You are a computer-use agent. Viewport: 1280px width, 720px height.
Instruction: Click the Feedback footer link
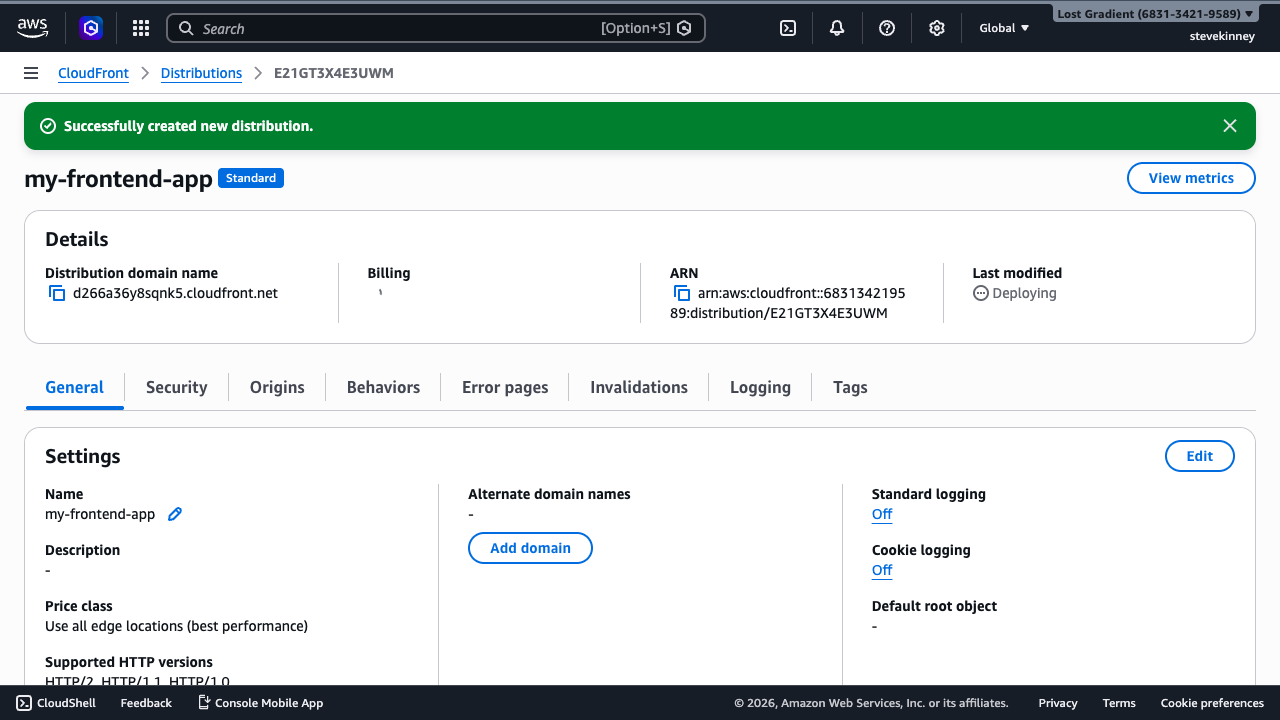click(146, 703)
